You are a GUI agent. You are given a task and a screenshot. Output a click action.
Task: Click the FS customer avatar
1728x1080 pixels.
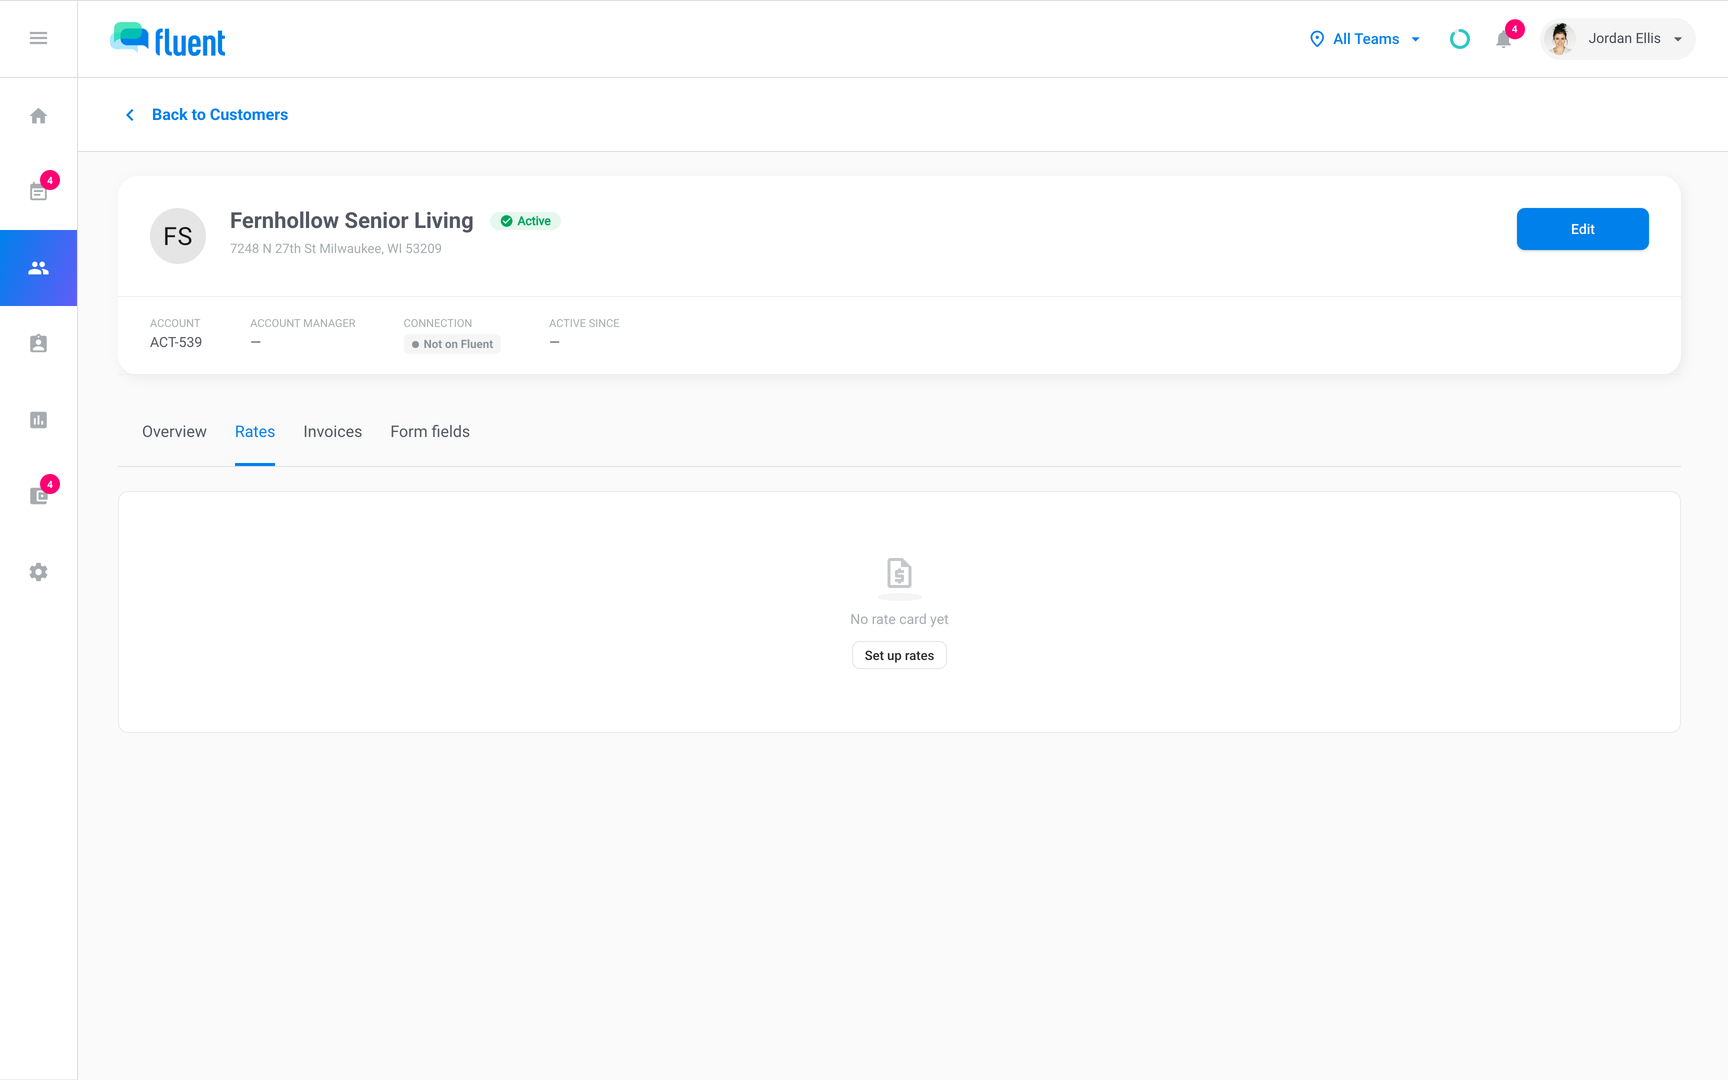coord(178,236)
